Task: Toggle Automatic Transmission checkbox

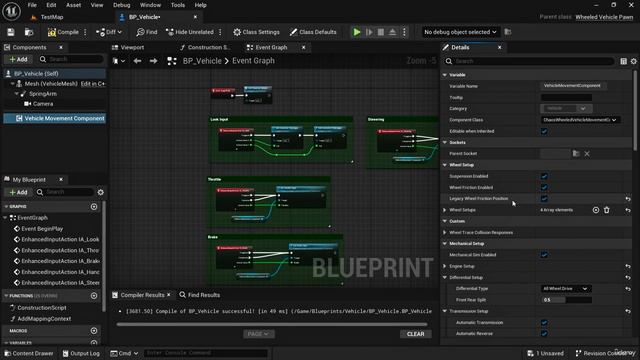Action: (544, 322)
